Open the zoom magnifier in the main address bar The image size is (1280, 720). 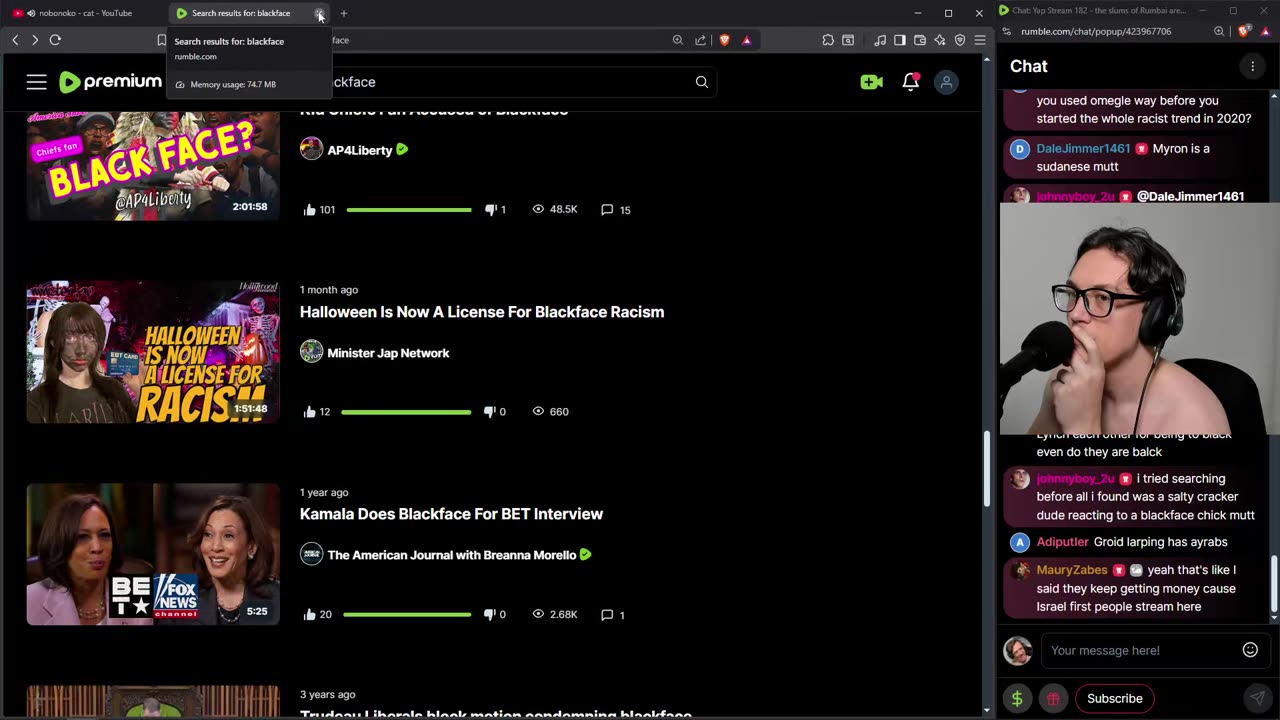(678, 40)
